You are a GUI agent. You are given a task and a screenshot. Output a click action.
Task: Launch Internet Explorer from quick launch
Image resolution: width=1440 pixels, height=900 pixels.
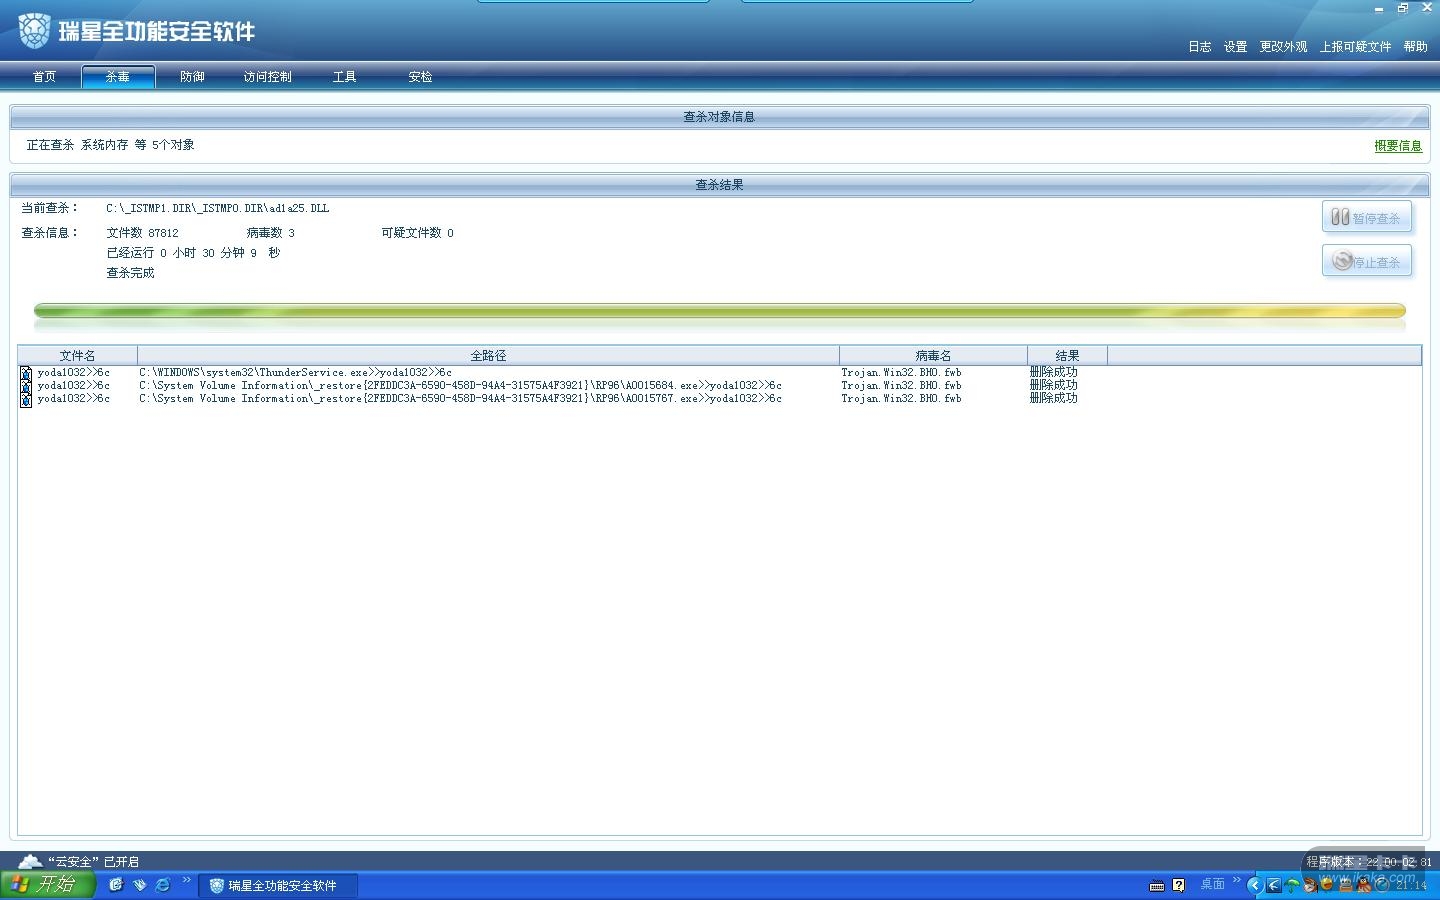pyautogui.click(x=162, y=885)
